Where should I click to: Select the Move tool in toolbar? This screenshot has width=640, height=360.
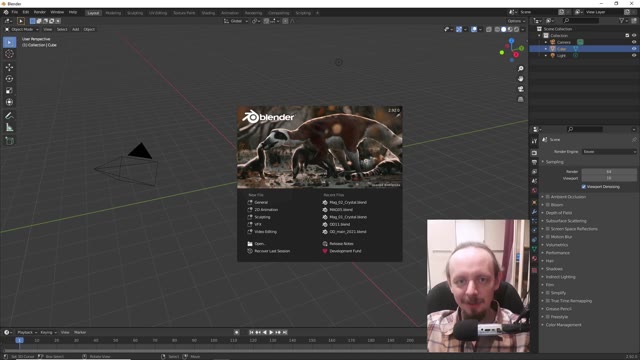pos(9,67)
